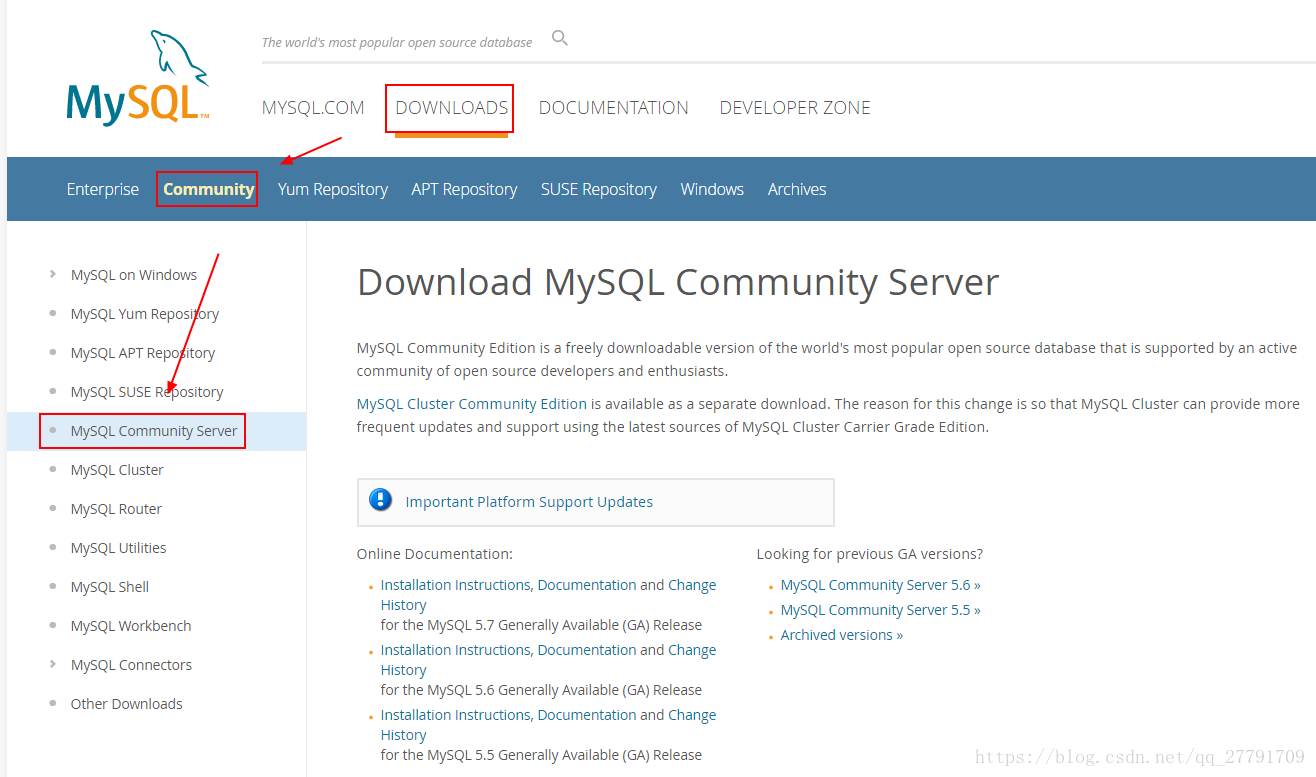Open MySQL Connectors sidebar link
Viewport: 1316px width, 777px height.
(x=131, y=665)
